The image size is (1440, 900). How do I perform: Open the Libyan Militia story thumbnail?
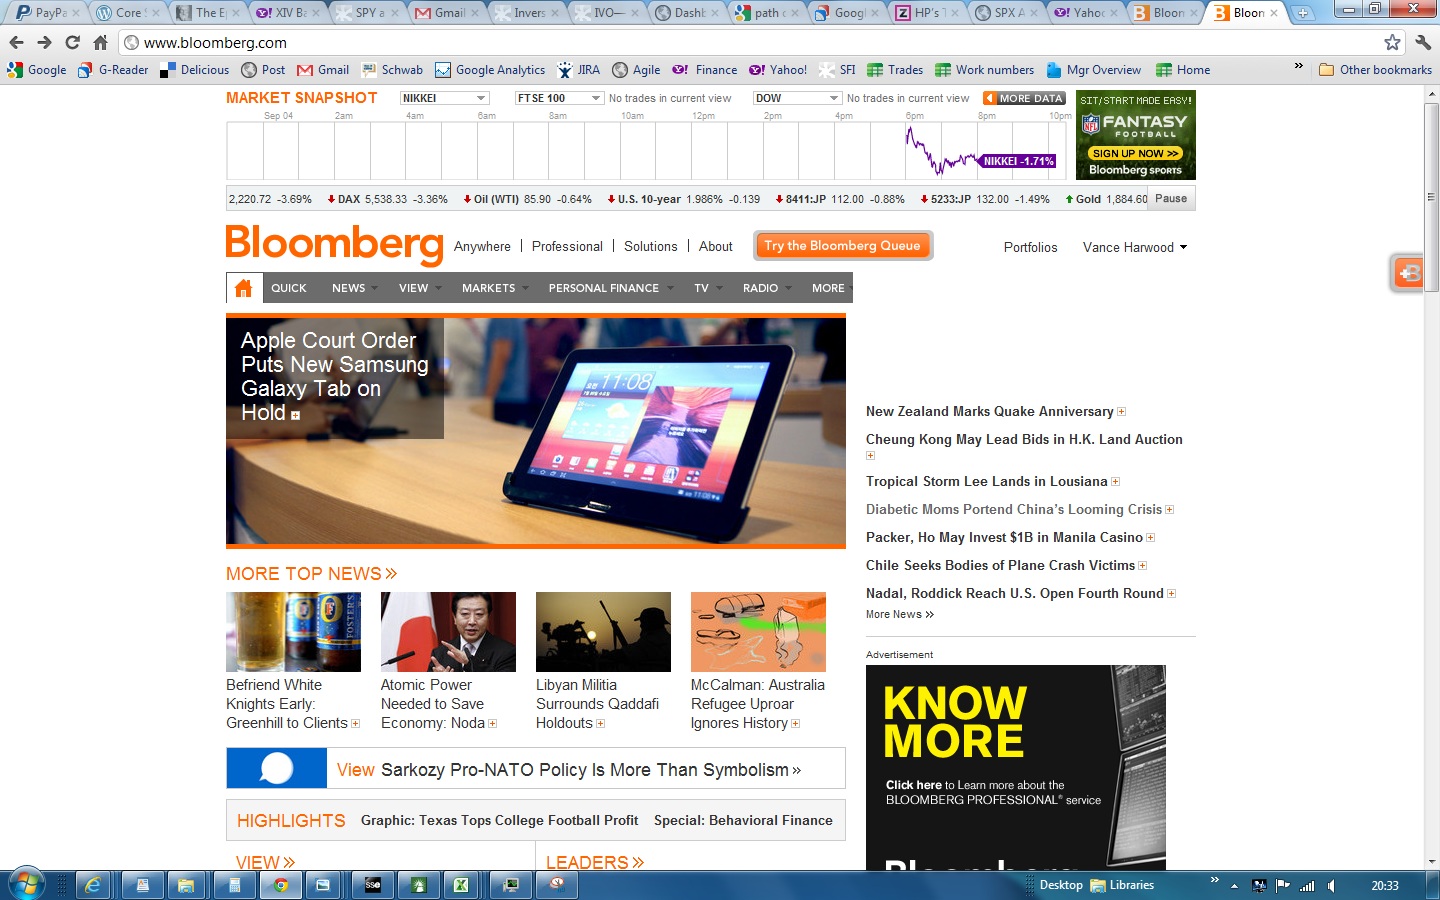click(x=603, y=632)
